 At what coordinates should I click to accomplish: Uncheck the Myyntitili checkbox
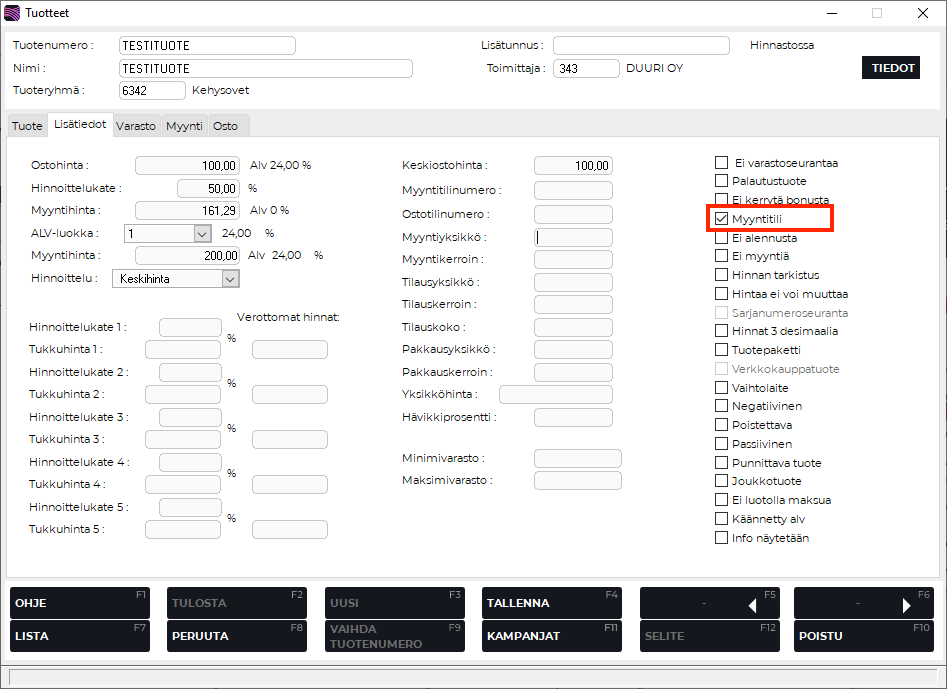722,219
